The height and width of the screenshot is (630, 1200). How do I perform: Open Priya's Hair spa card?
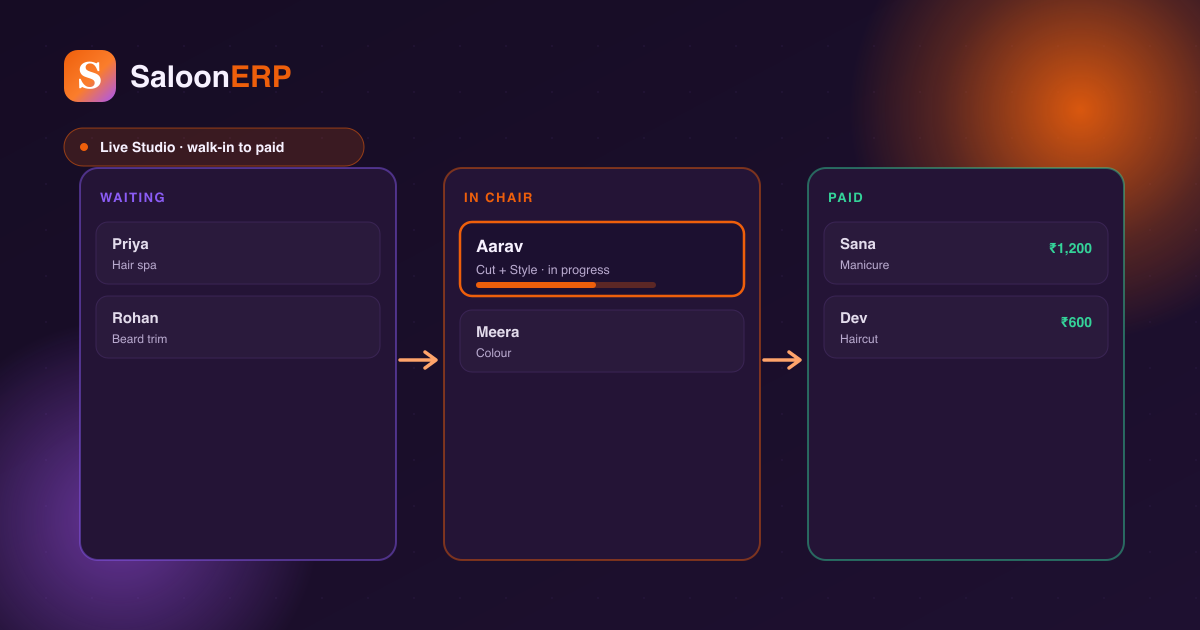coord(238,253)
